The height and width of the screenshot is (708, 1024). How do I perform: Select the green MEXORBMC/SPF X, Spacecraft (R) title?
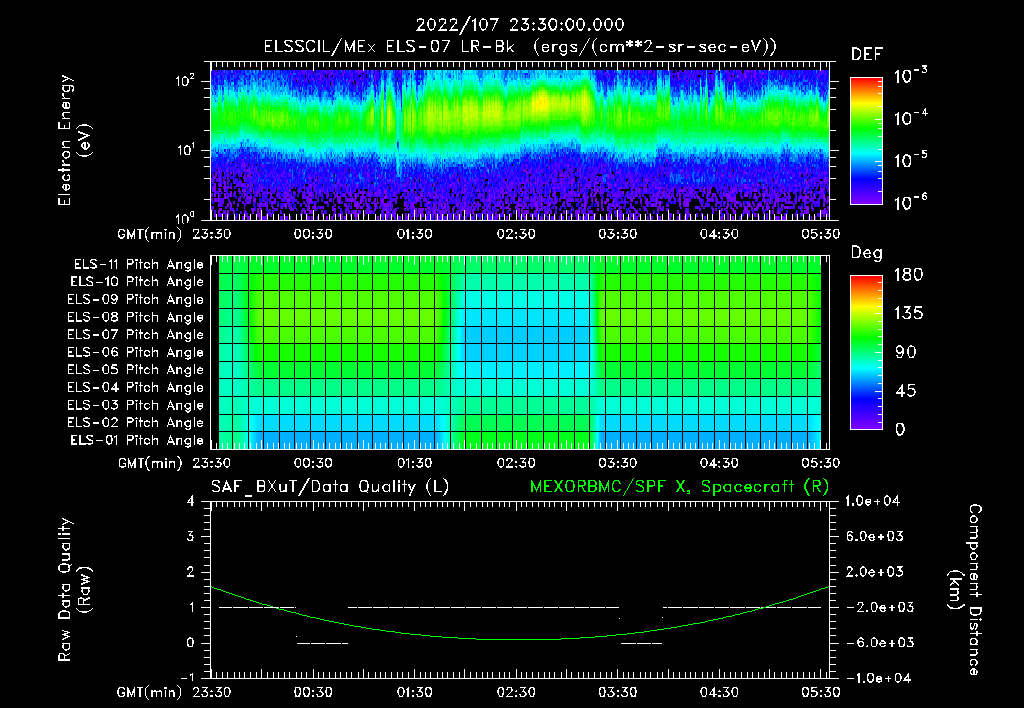tap(679, 487)
